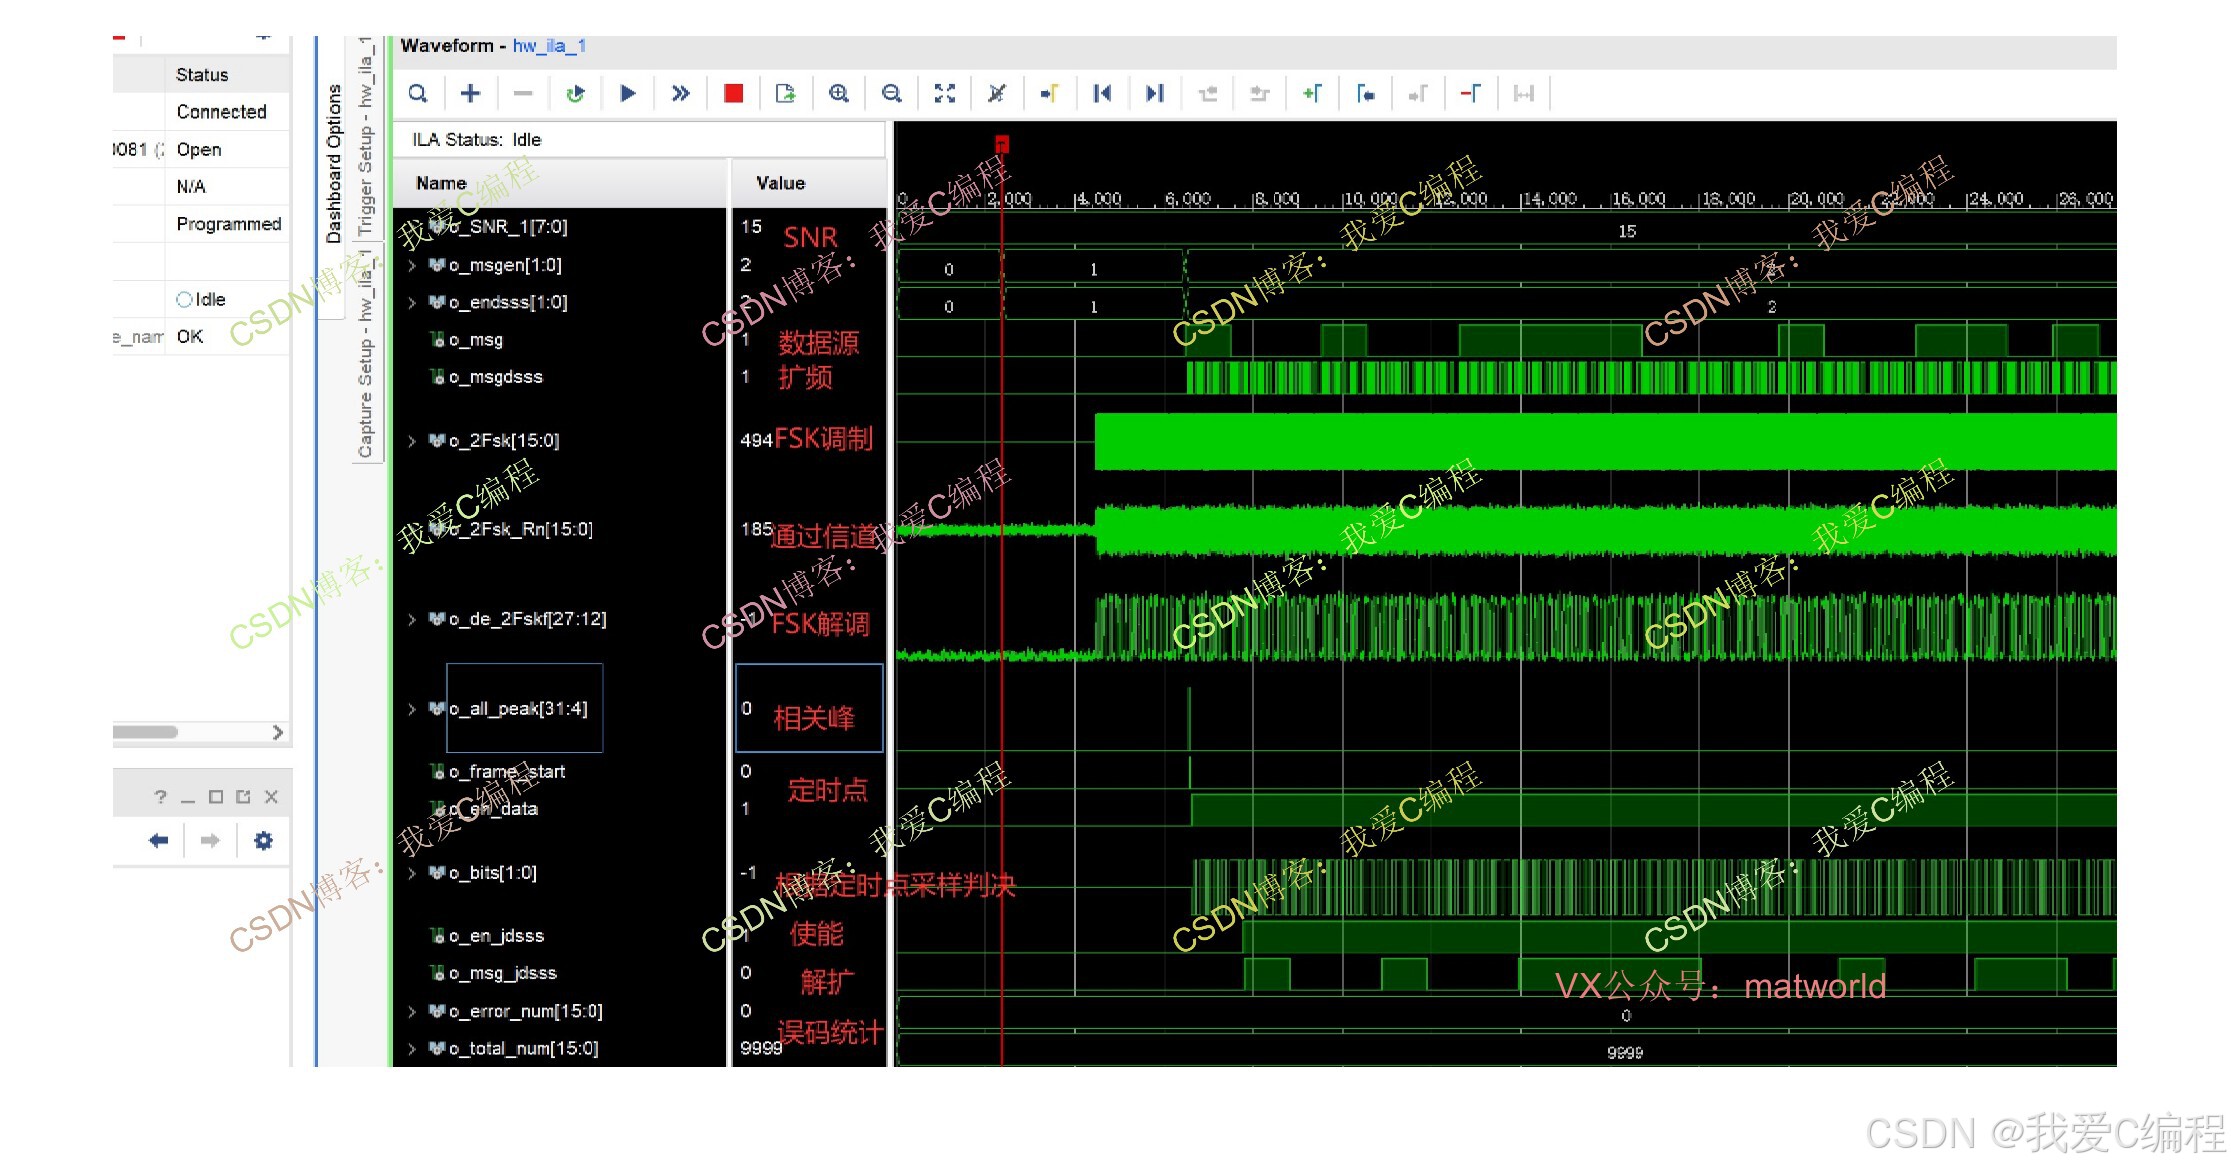Image resolution: width=2231 pixels, height=1169 pixels.
Task: Open help question mark icon
Action: (x=160, y=797)
